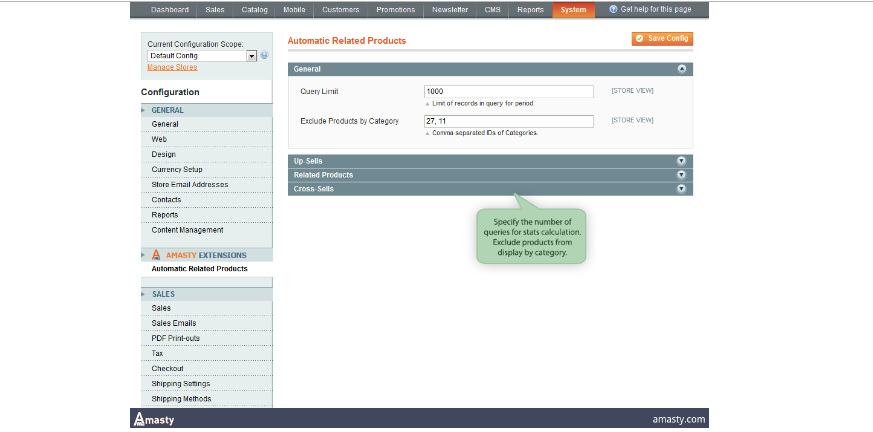Click the Configuration sidebar heading
The height and width of the screenshot is (432, 873).
pos(170,92)
